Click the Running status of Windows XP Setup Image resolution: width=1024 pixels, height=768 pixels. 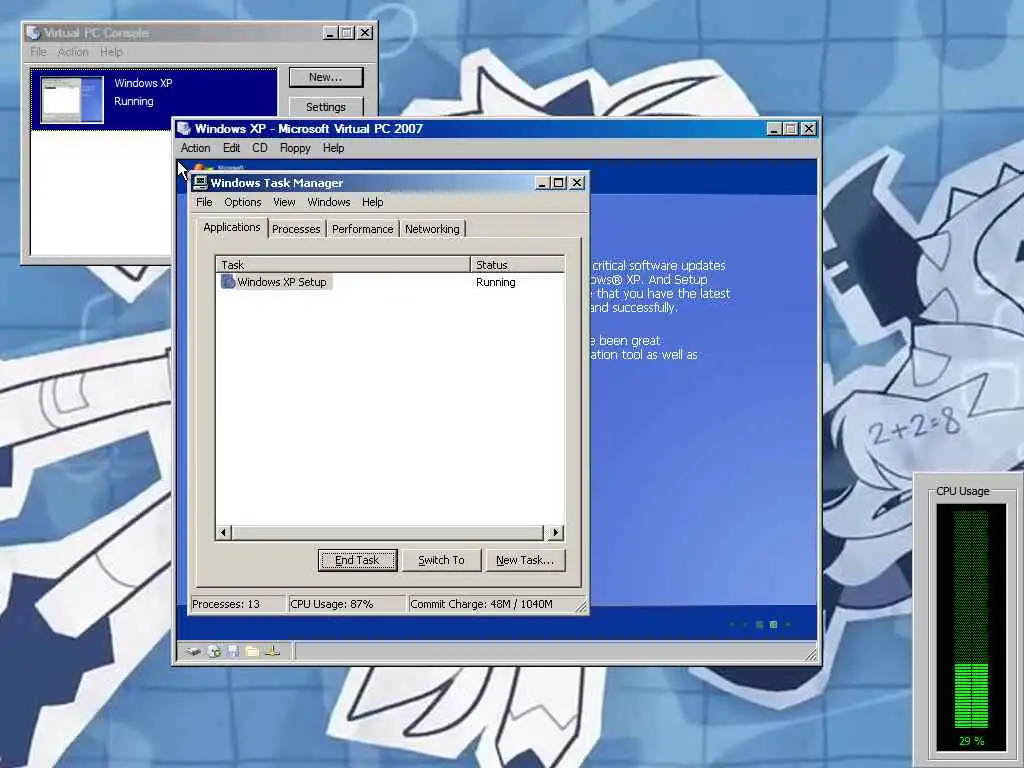[x=496, y=282]
